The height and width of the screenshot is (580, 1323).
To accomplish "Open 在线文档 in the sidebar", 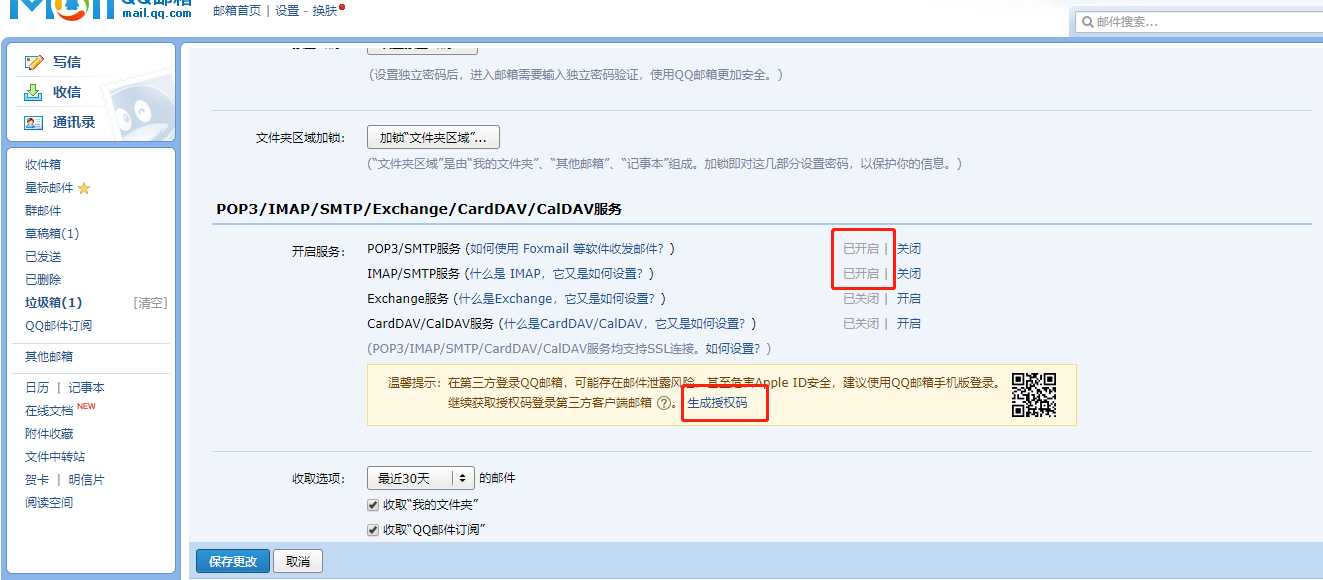I will coord(49,411).
